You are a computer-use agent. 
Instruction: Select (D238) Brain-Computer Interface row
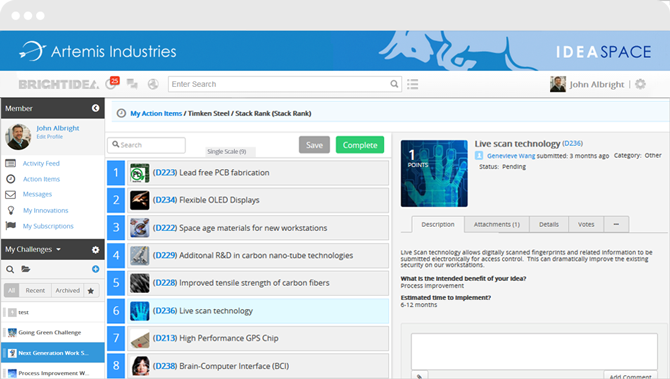point(258,366)
